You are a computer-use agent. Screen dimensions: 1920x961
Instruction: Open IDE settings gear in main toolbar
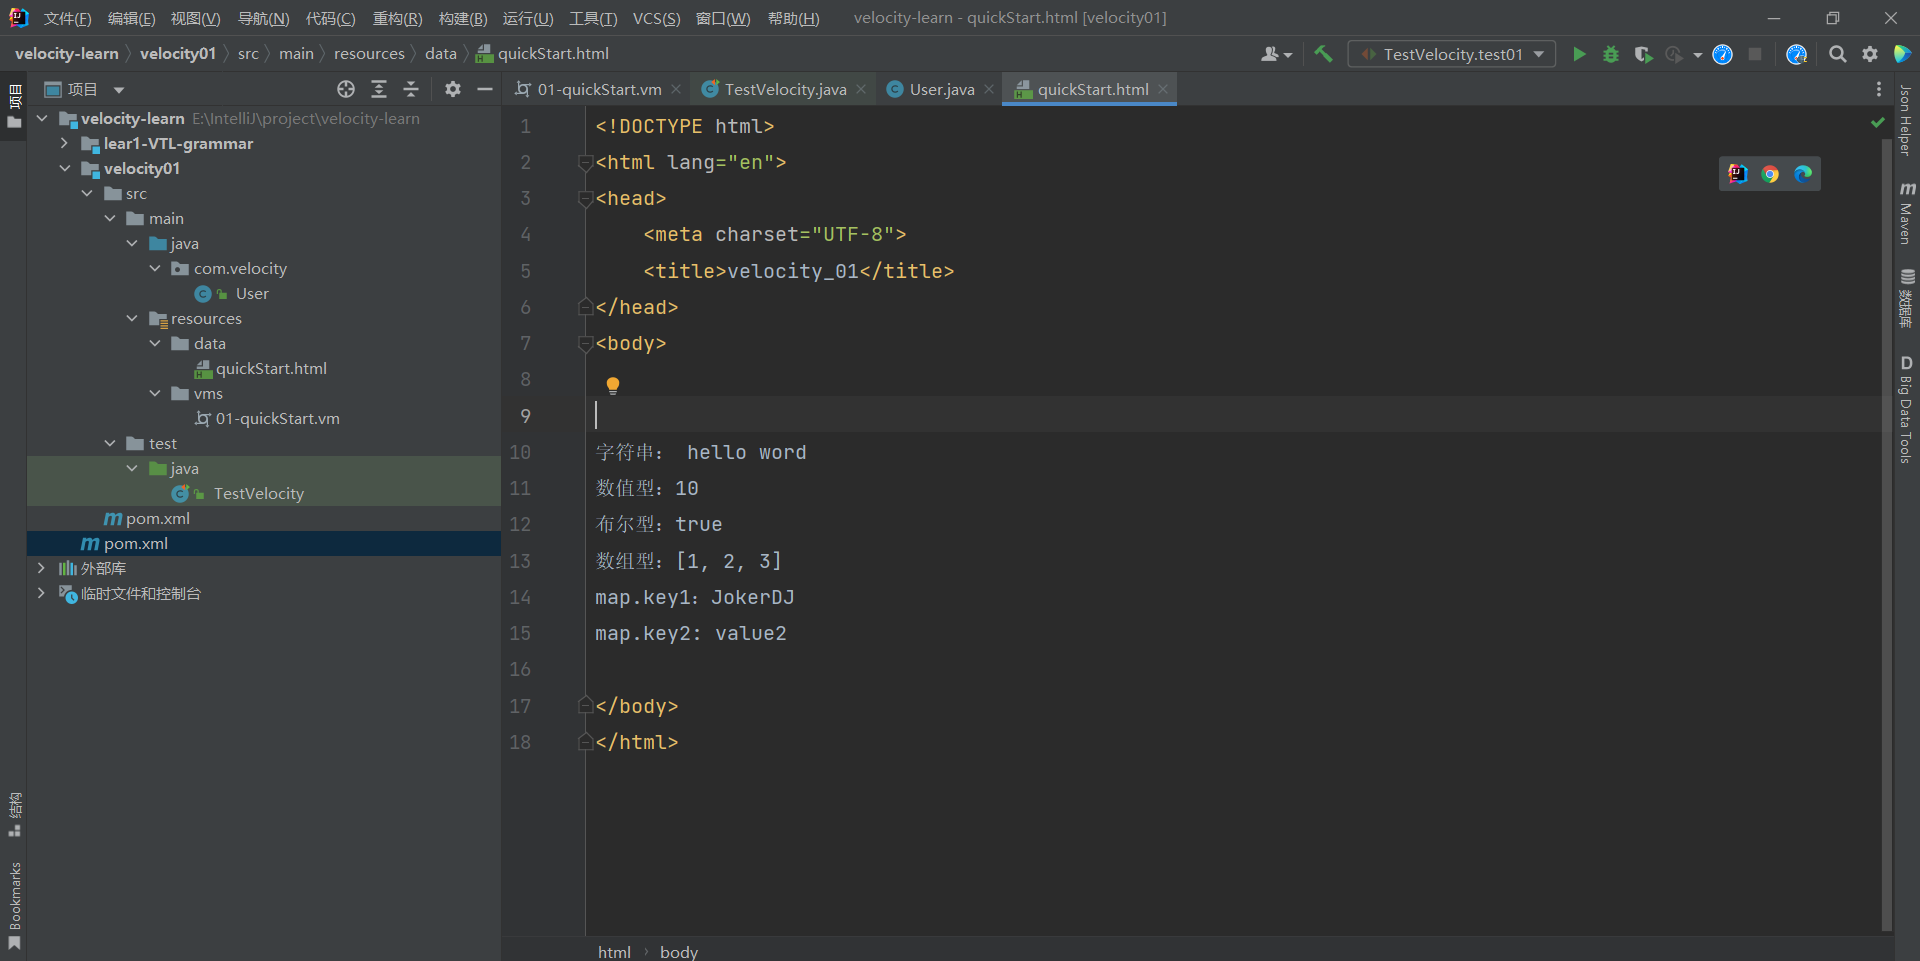click(1870, 54)
